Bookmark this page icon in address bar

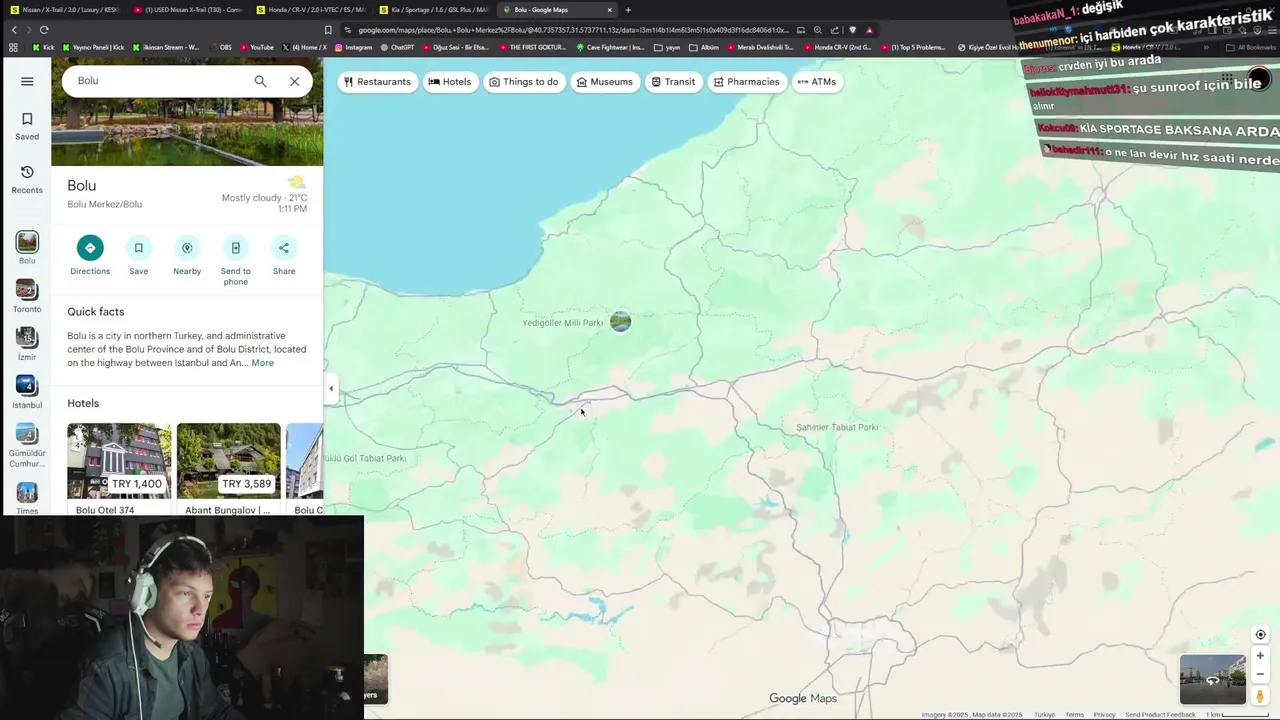[x=328, y=30]
